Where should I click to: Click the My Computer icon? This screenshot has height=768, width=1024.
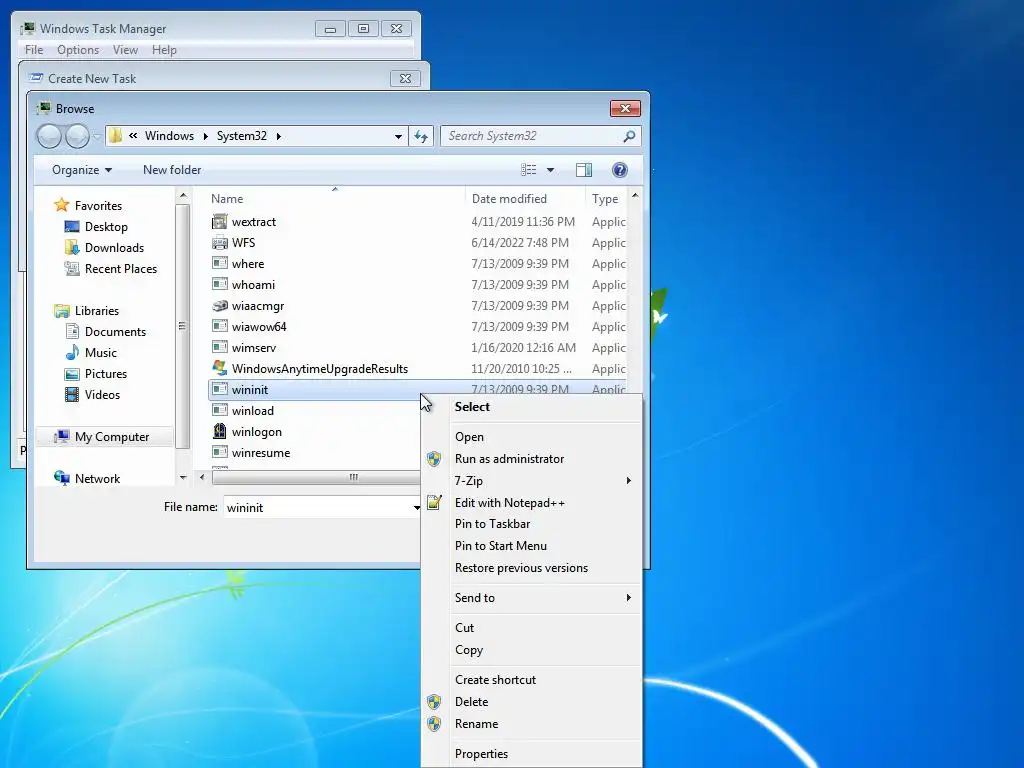click(61, 436)
